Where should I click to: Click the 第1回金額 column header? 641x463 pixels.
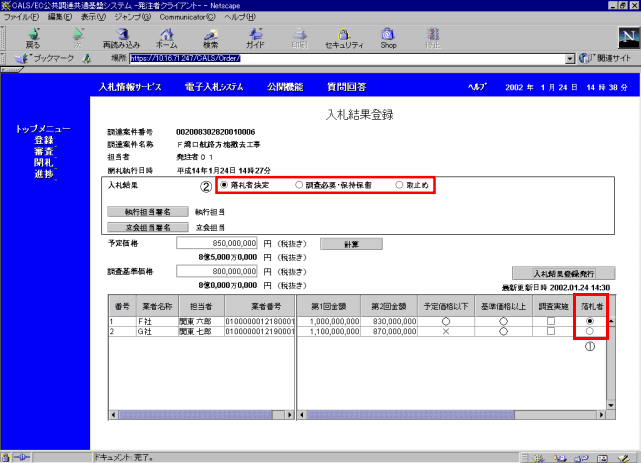[329, 306]
